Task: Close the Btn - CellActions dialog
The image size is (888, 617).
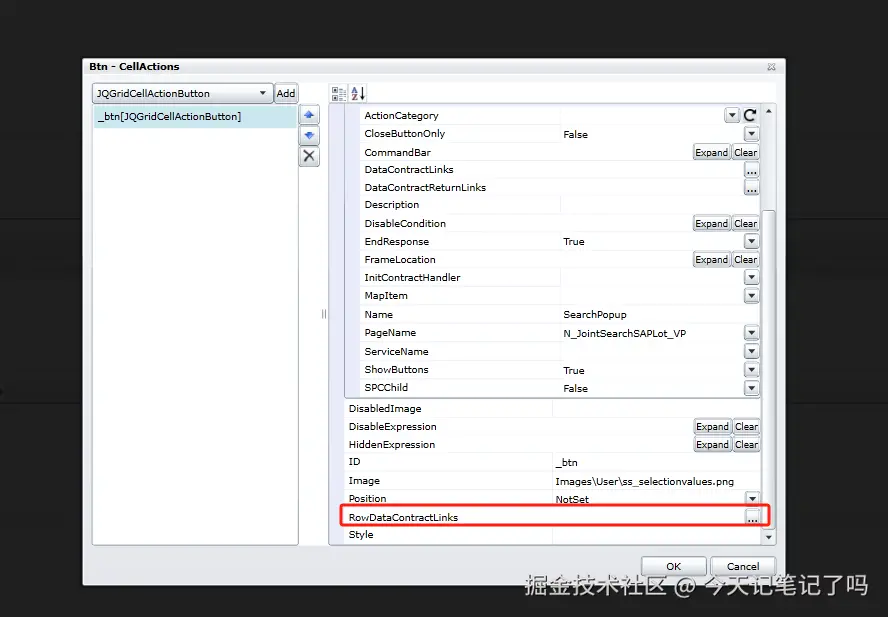Action: point(771,67)
